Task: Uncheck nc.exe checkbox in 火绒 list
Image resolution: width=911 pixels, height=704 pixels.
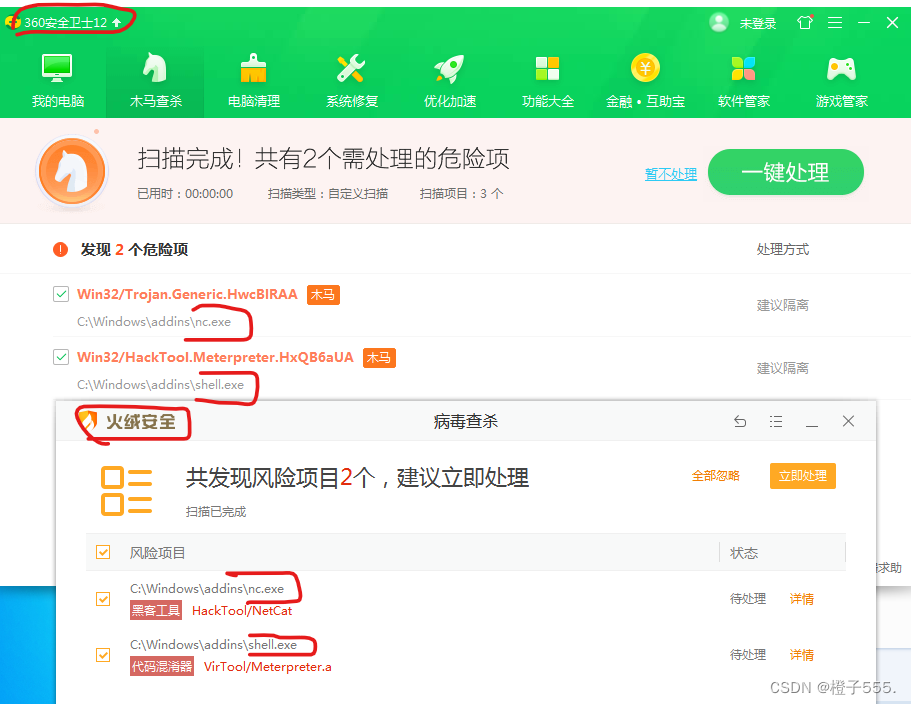Action: (103, 598)
